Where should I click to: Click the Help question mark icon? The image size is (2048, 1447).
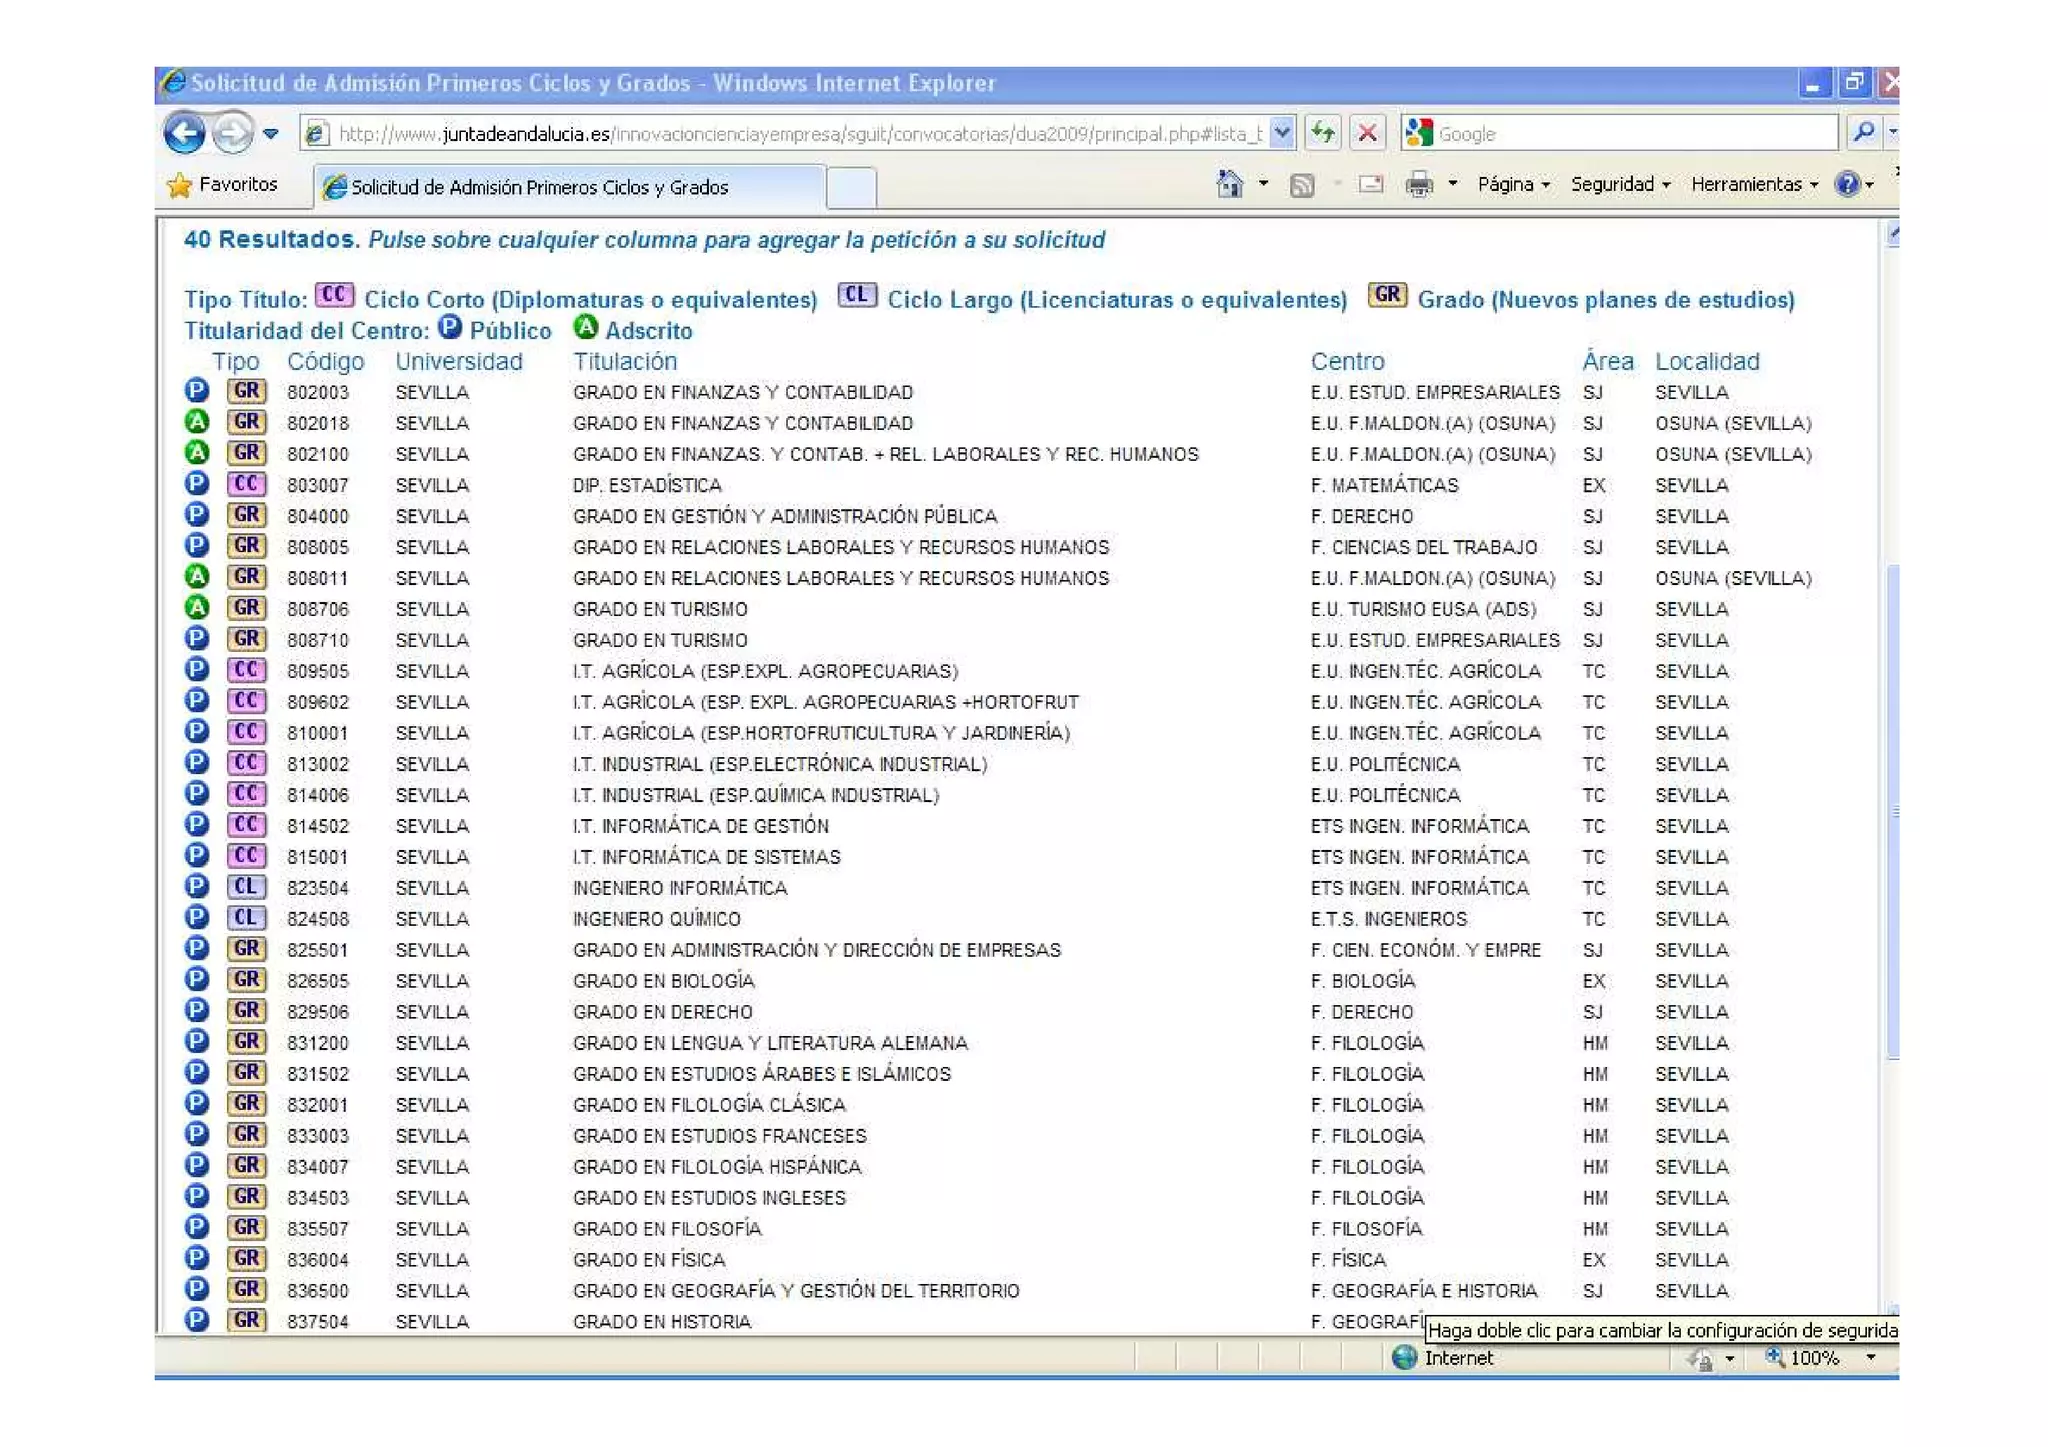click(x=1846, y=185)
